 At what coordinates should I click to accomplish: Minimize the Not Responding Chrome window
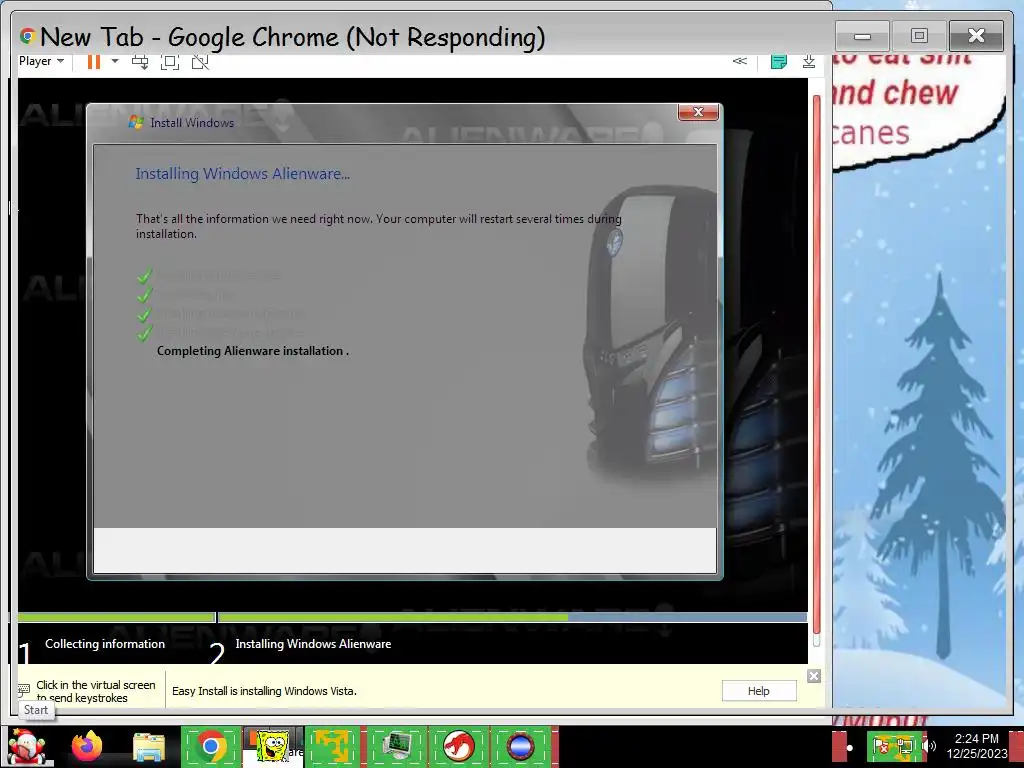[x=862, y=36]
